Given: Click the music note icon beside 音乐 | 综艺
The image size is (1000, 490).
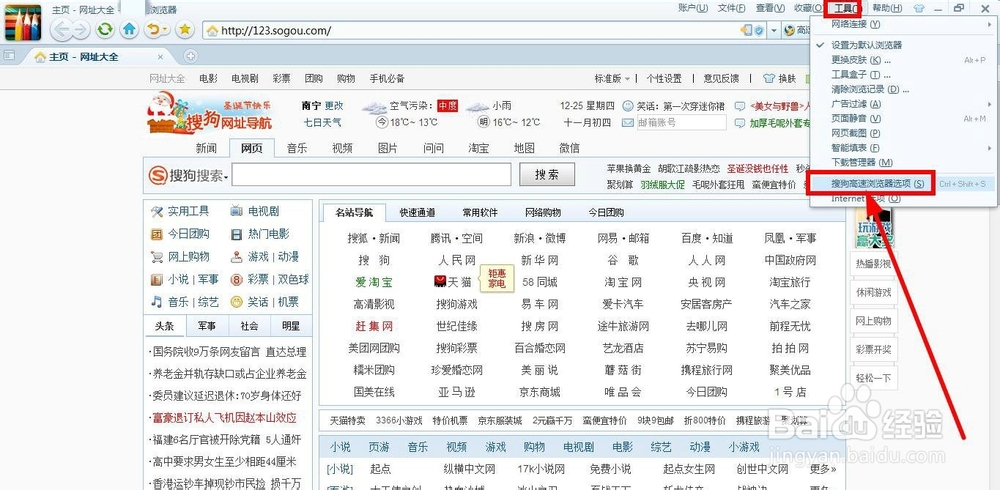Looking at the screenshot, I should coord(156,301).
